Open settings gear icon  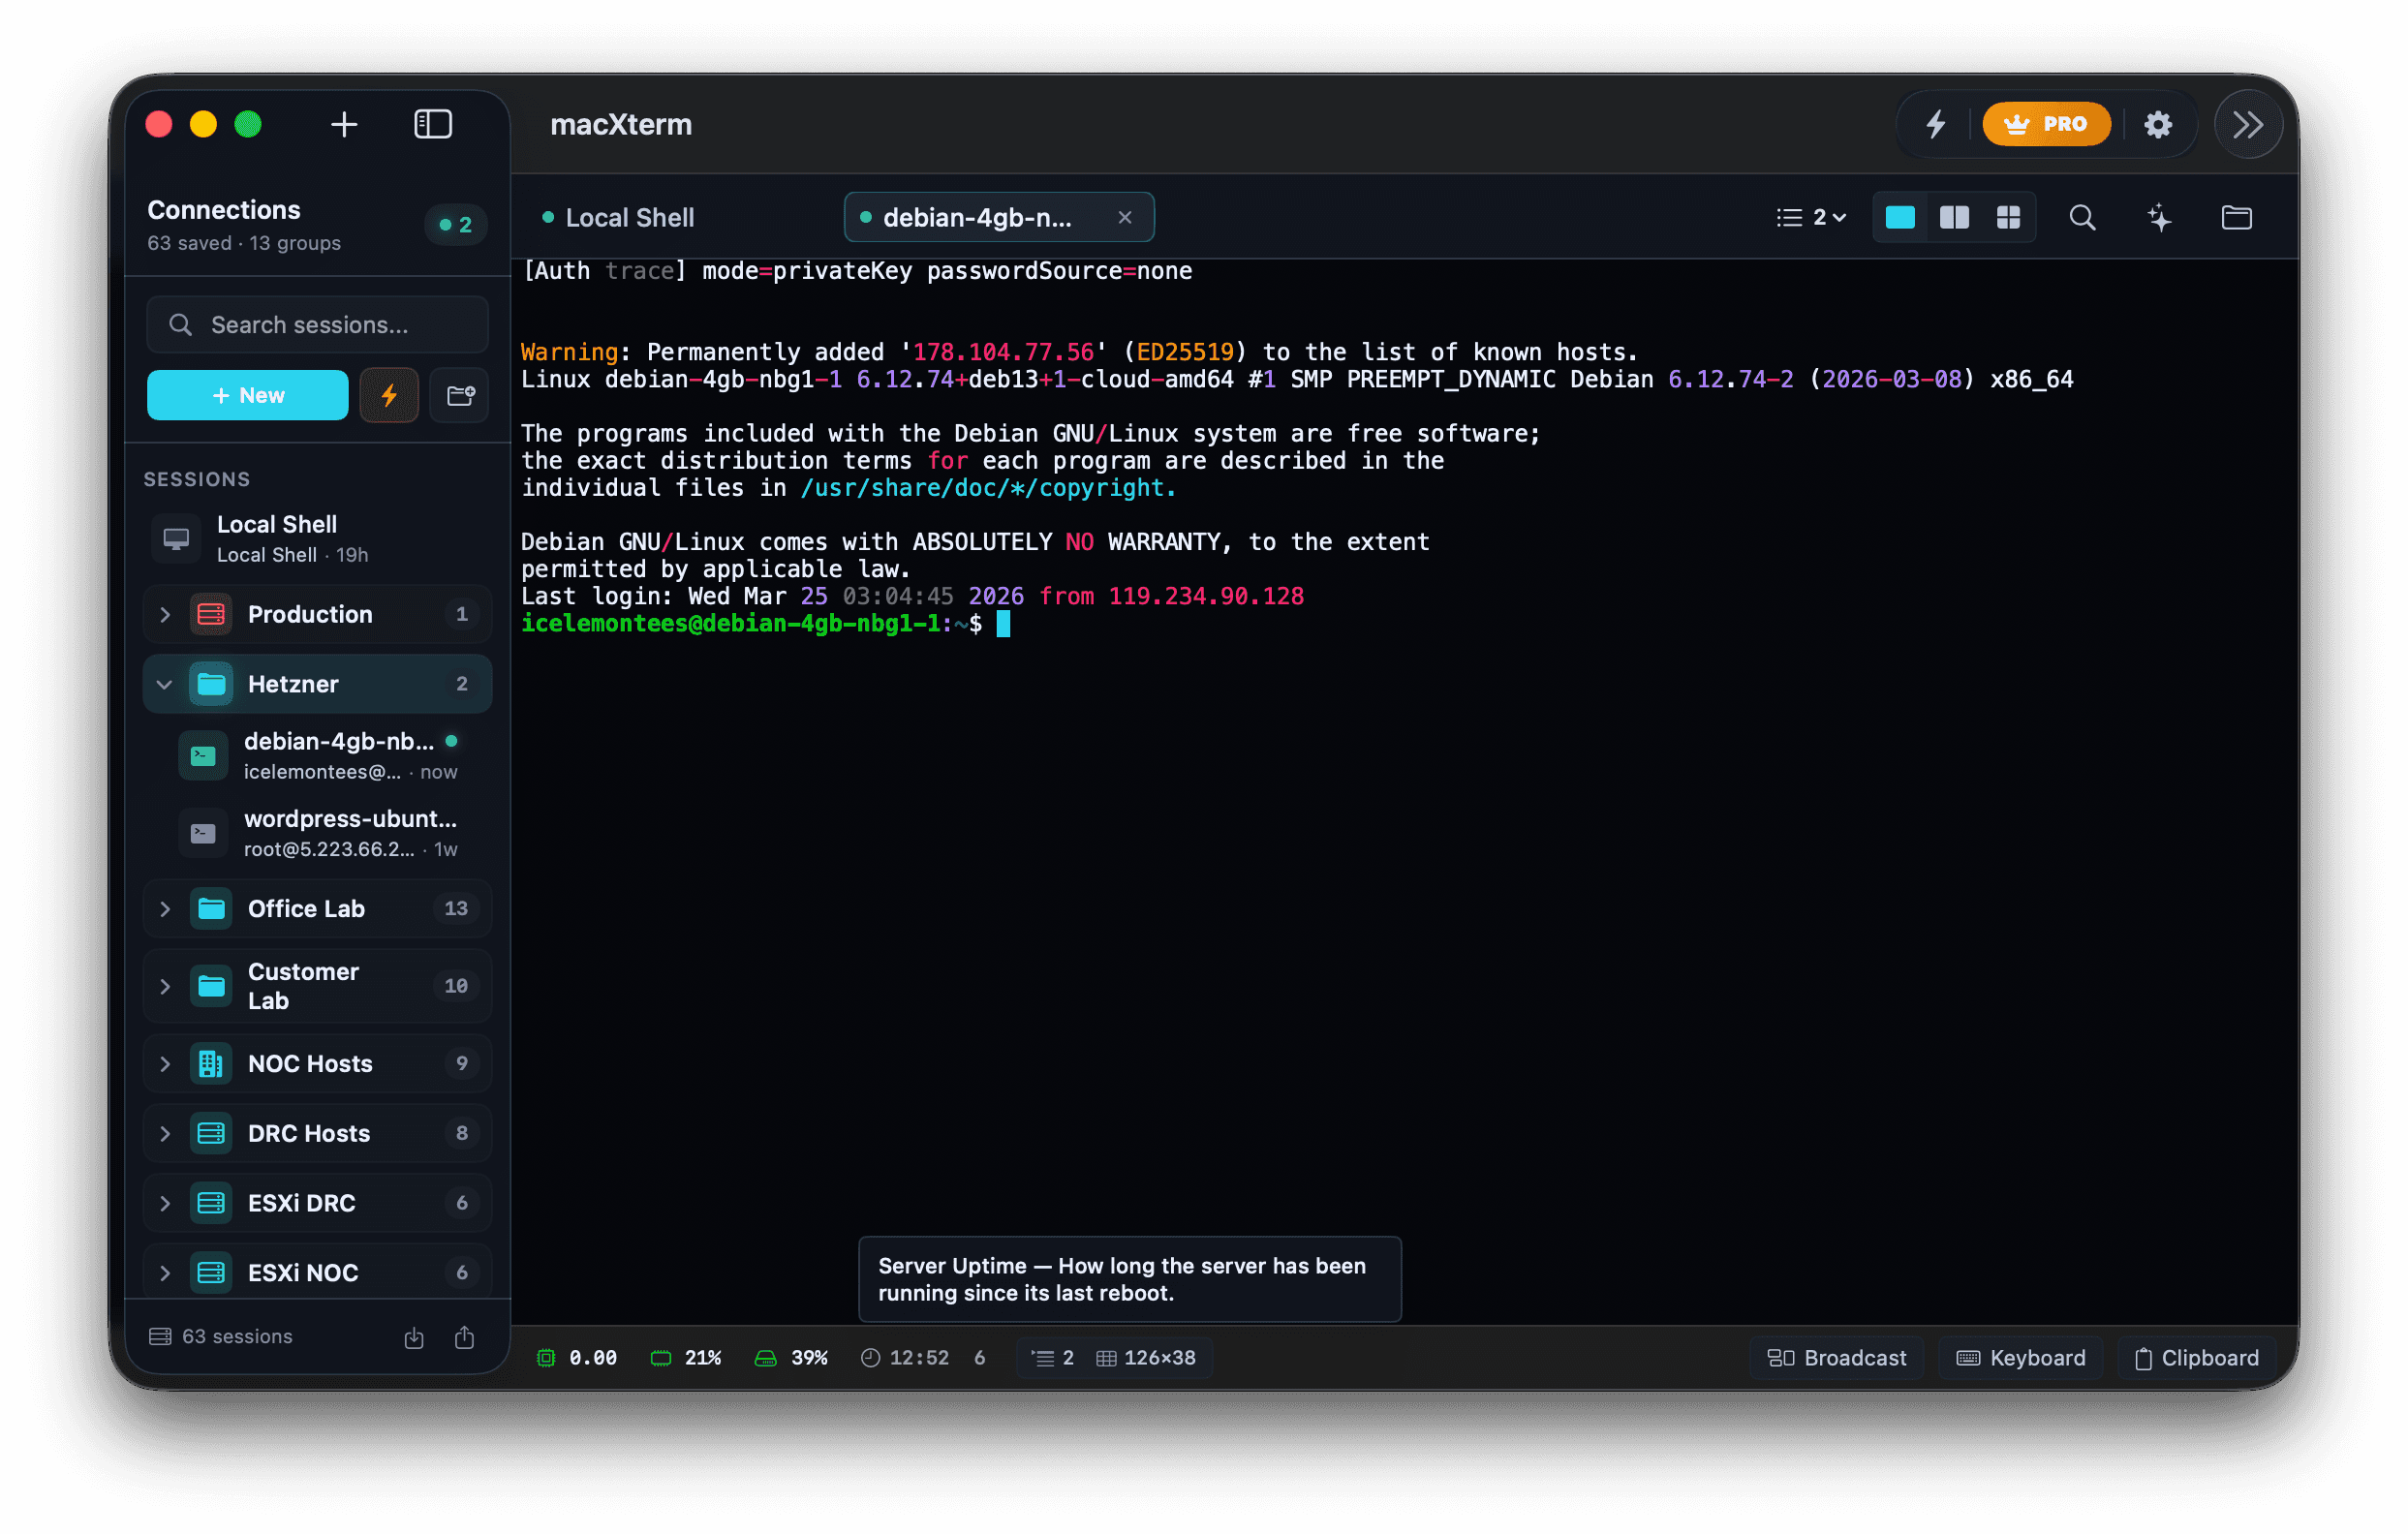tap(2158, 124)
